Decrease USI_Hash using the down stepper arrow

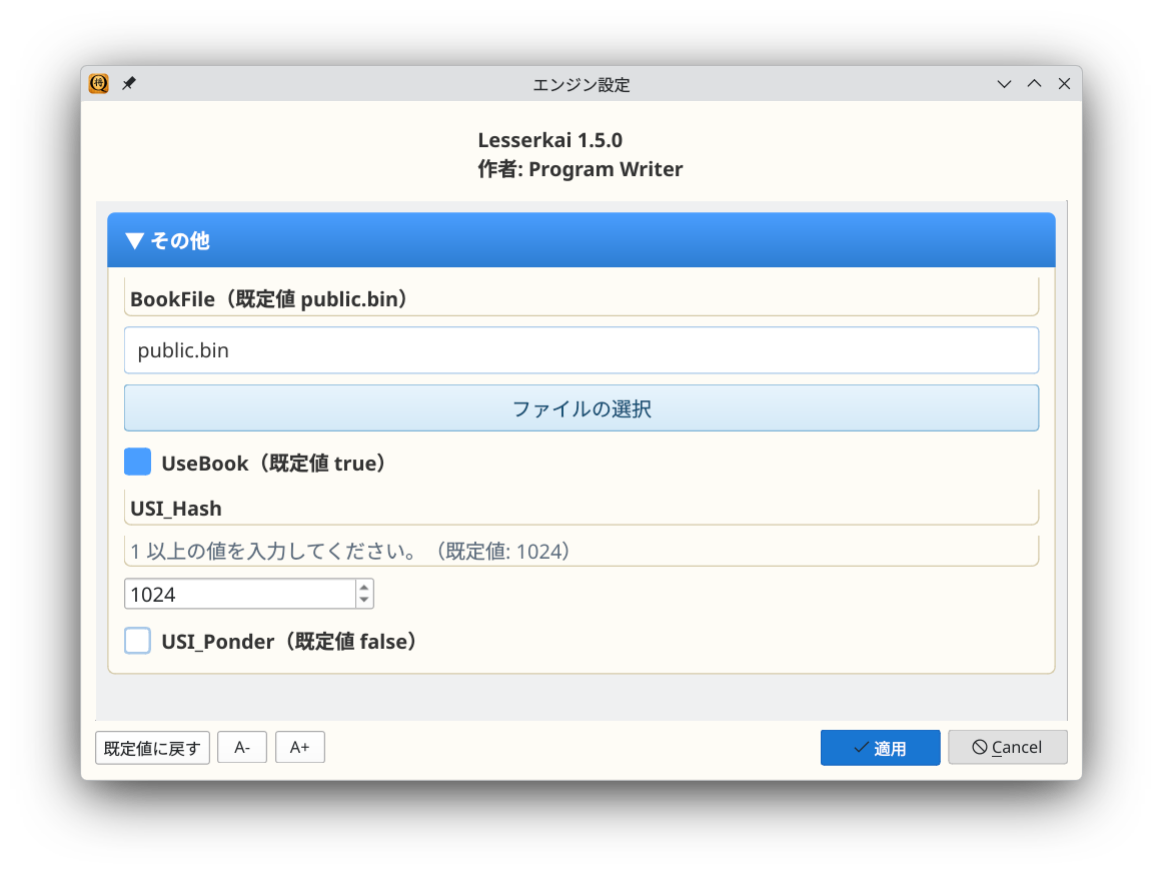(x=364, y=599)
